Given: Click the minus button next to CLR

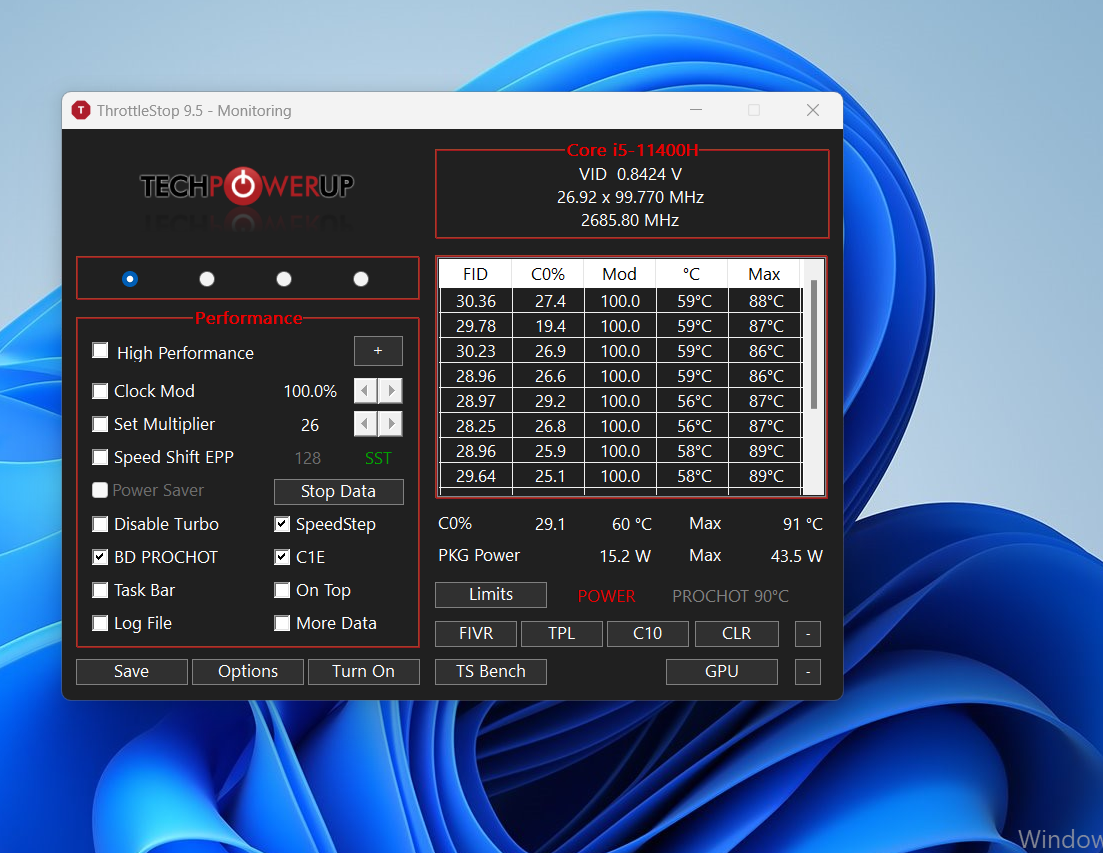Looking at the screenshot, I should pyautogui.click(x=808, y=634).
